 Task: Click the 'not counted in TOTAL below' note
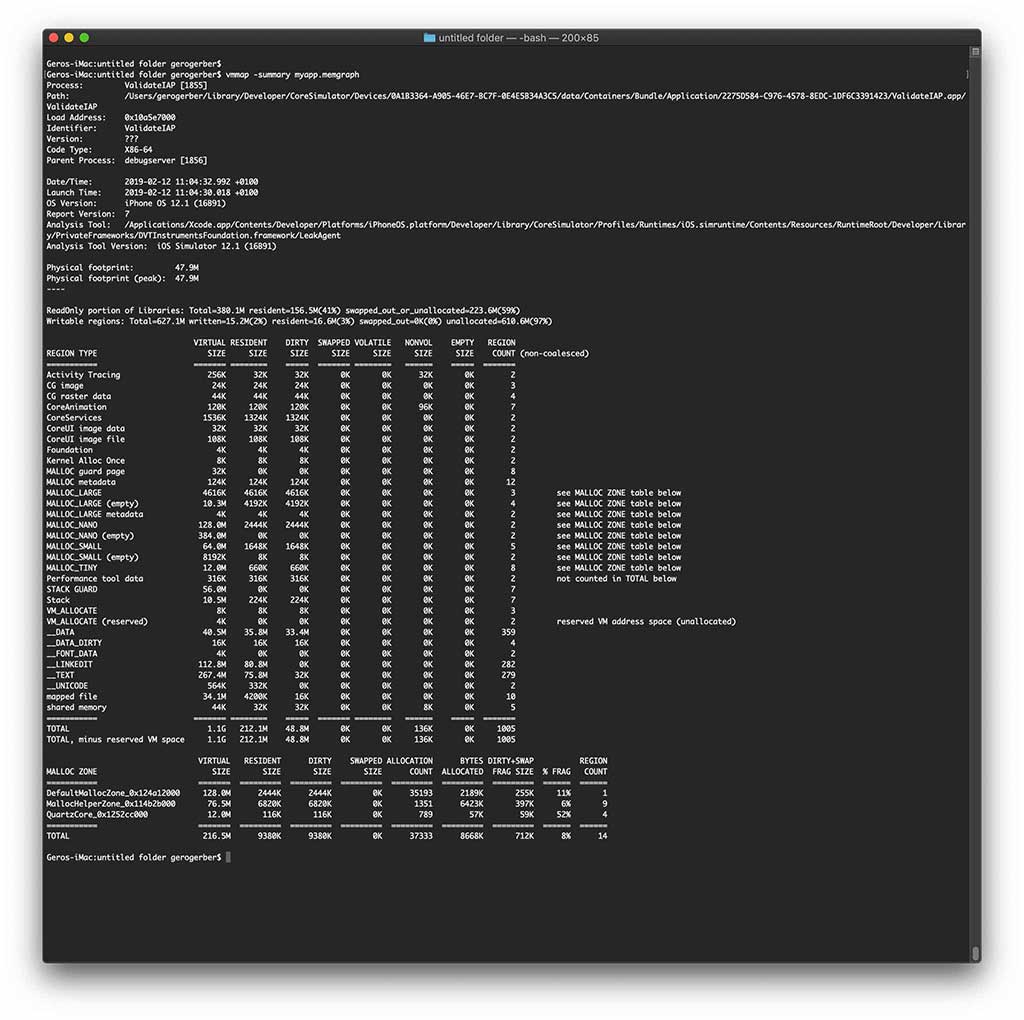point(616,578)
